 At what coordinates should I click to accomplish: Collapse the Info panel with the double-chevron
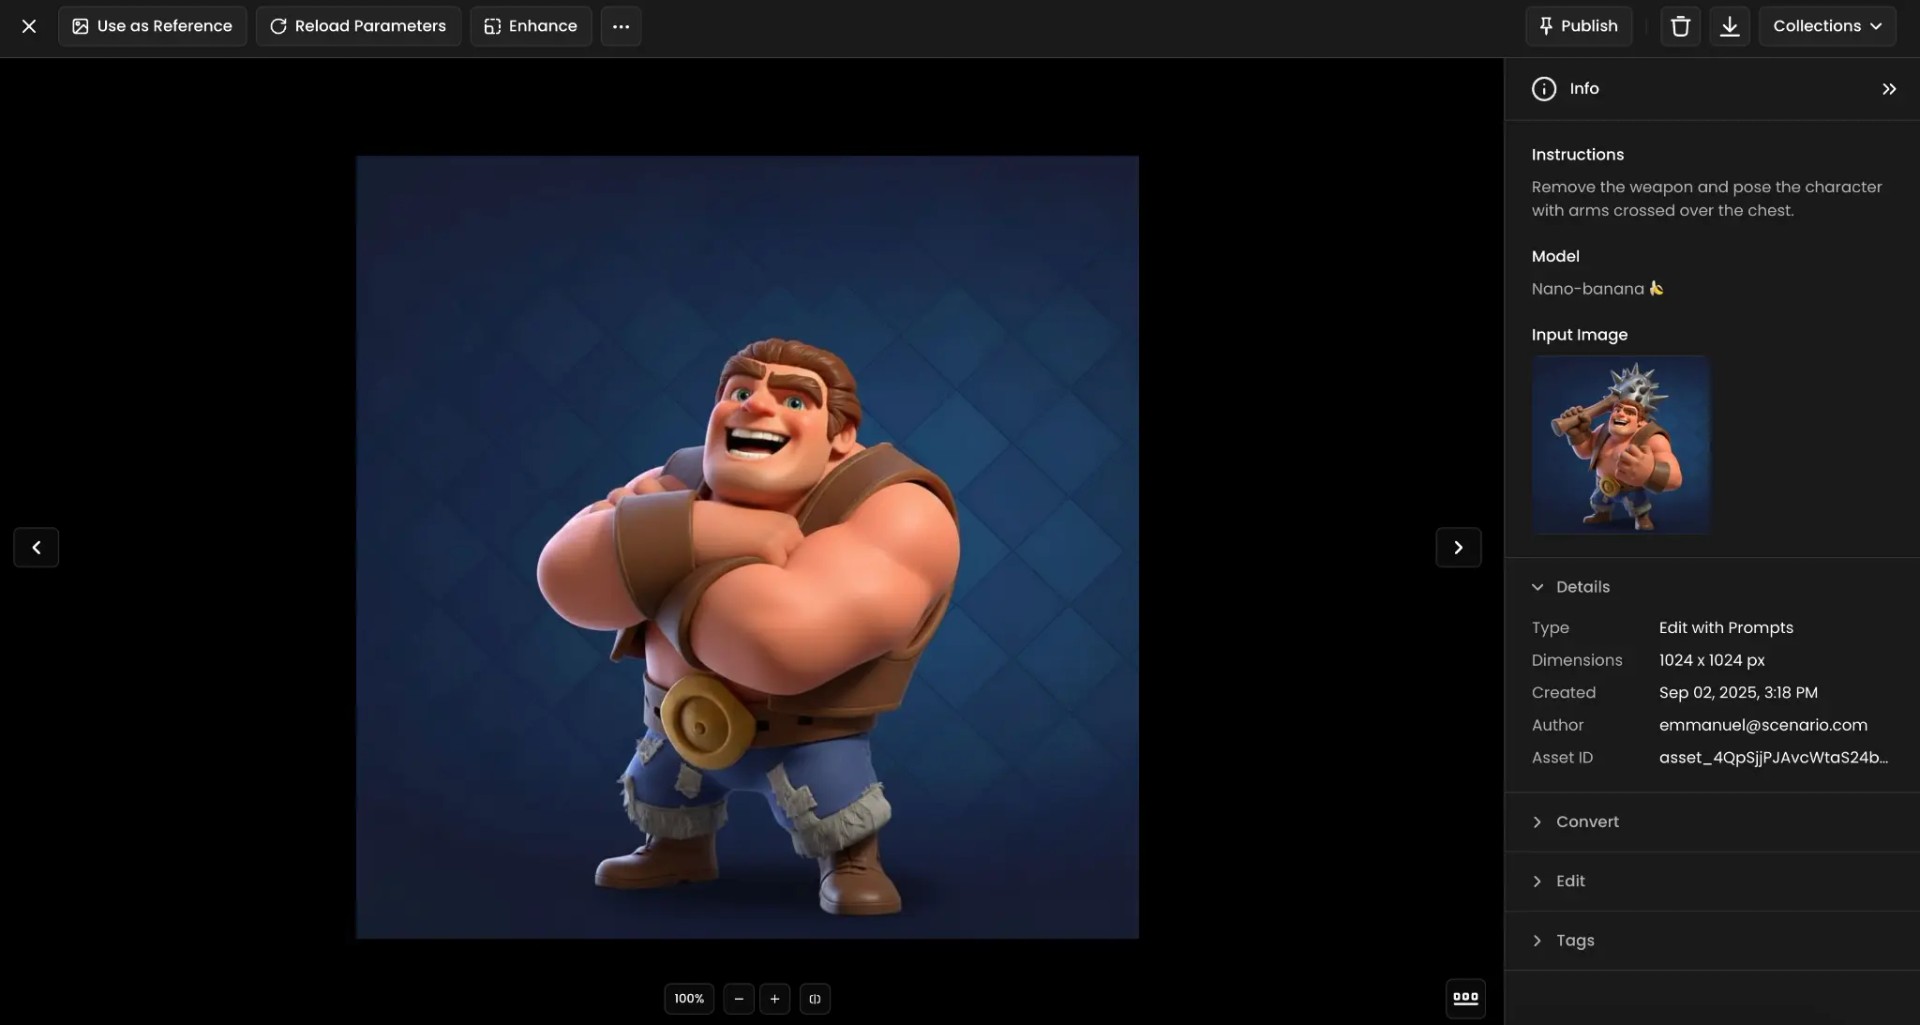click(1889, 88)
